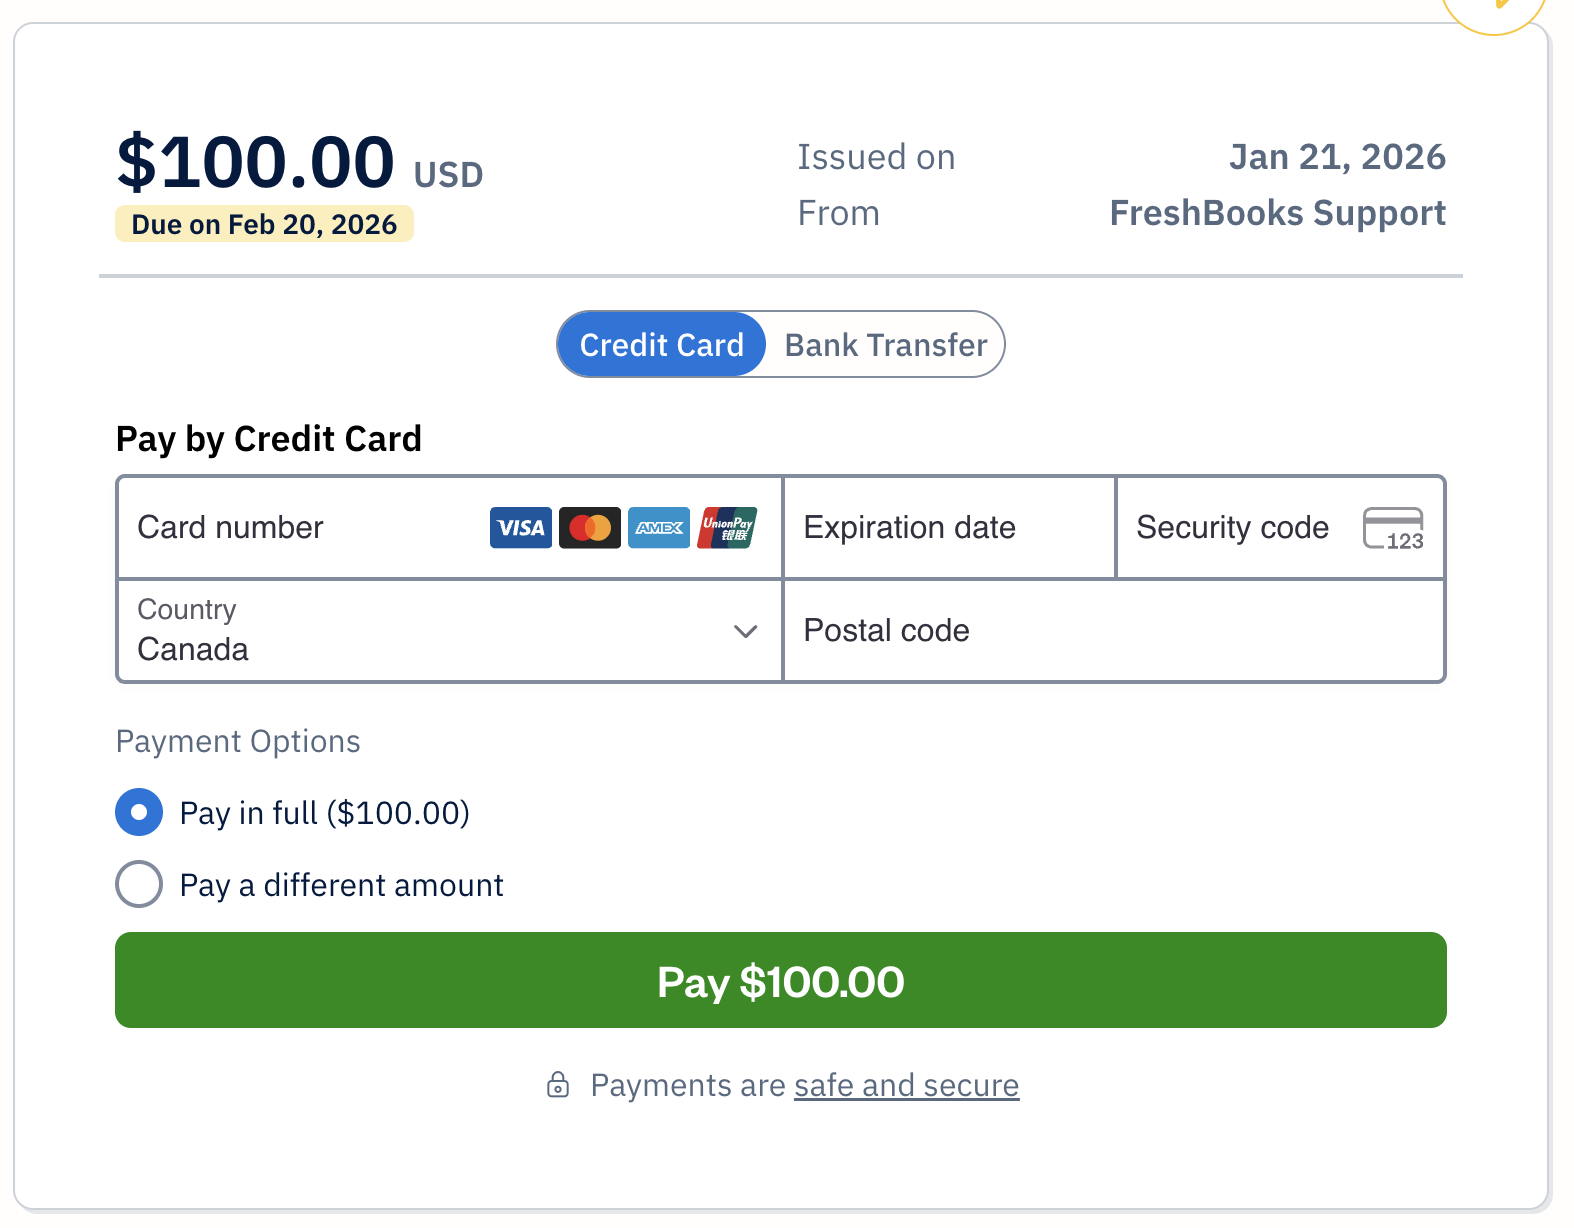Click the Due on Feb 20 highlighted badge
The width and height of the screenshot is (1574, 1228).
[x=264, y=223]
